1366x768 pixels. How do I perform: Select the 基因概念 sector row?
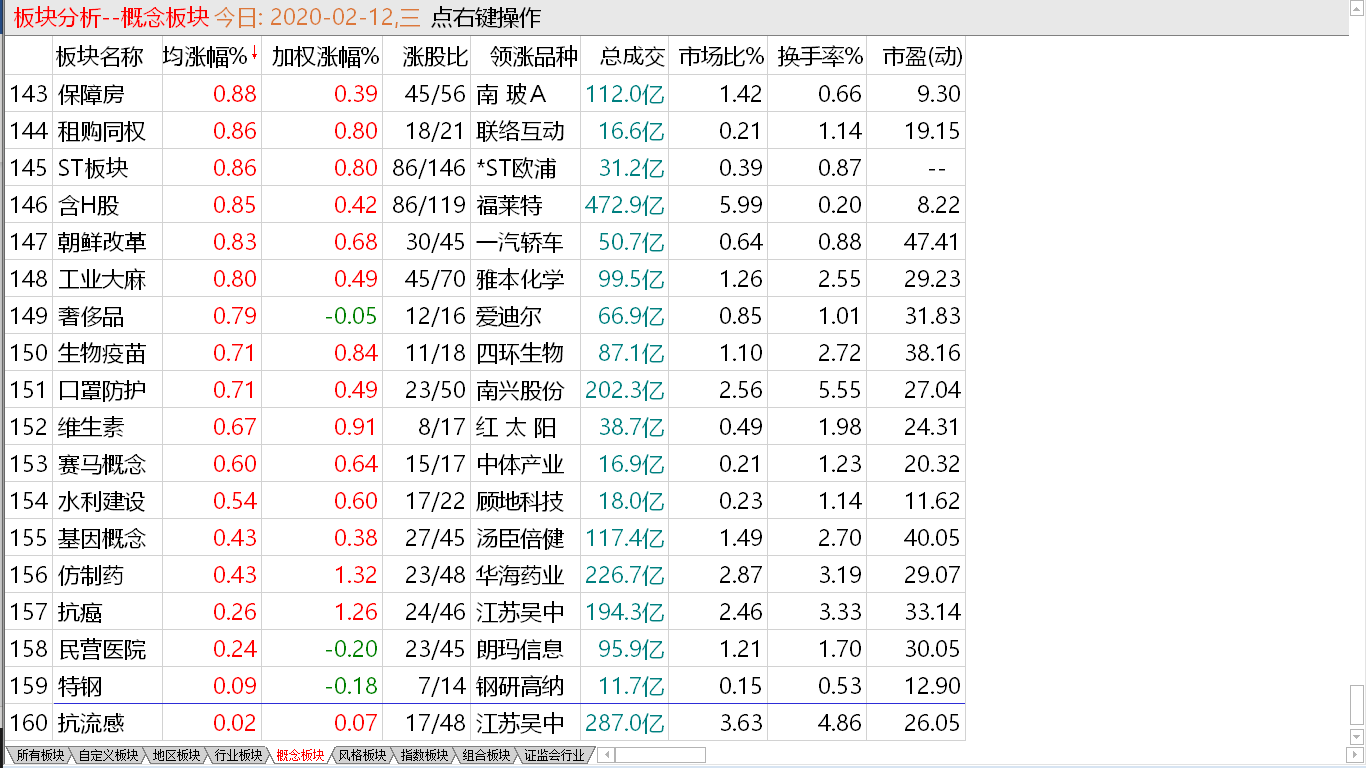[485, 538]
